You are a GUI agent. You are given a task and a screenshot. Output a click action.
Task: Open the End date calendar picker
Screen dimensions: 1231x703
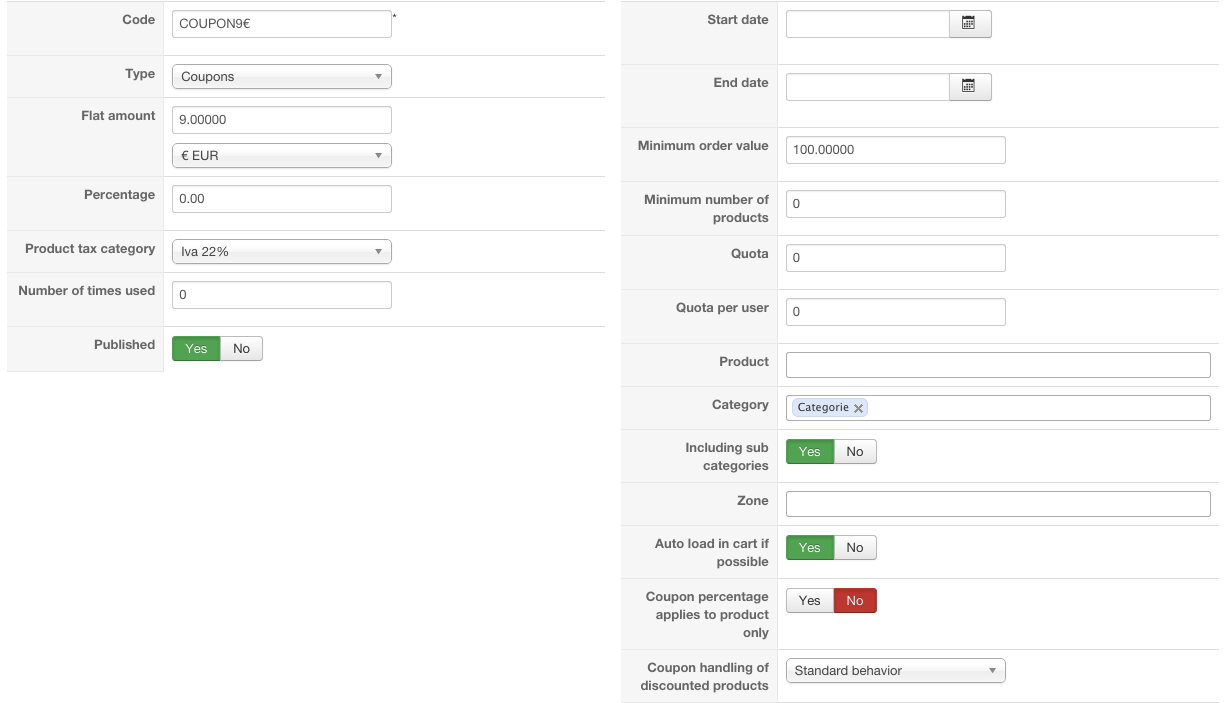click(969, 87)
